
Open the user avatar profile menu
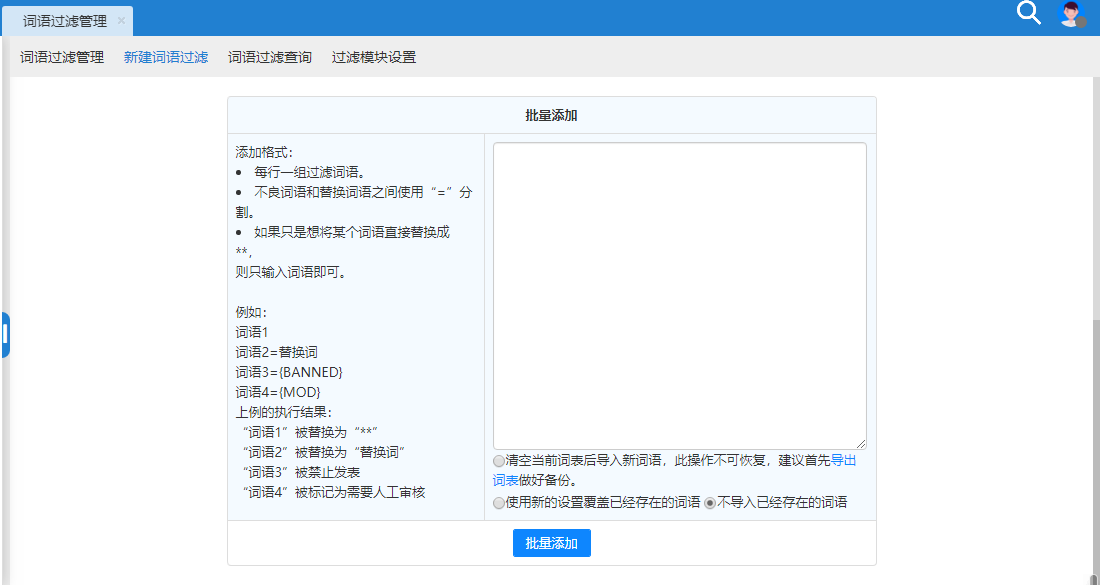point(1070,13)
